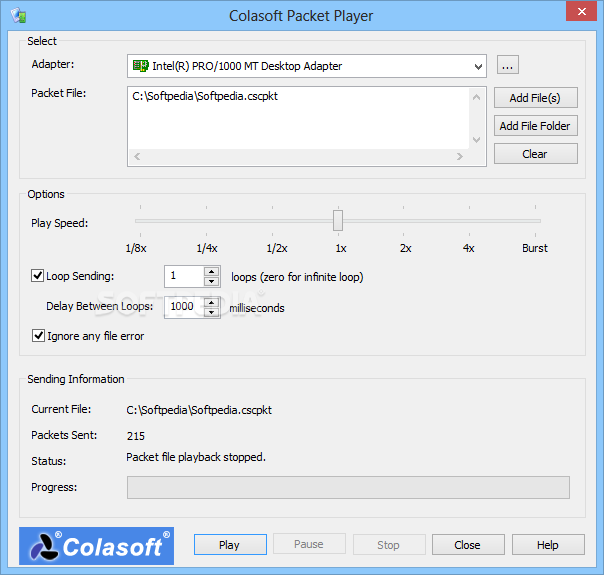Image resolution: width=604 pixels, height=575 pixels.
Task: Select C:\Softpedia\Softpedia.cscpkt in the packet file list
Action: (205, 96)
